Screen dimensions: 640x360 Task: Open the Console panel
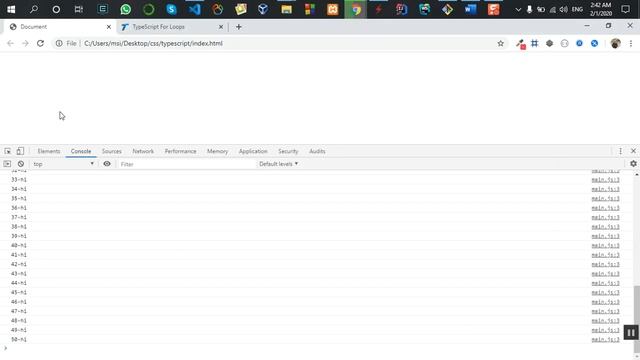81,151
